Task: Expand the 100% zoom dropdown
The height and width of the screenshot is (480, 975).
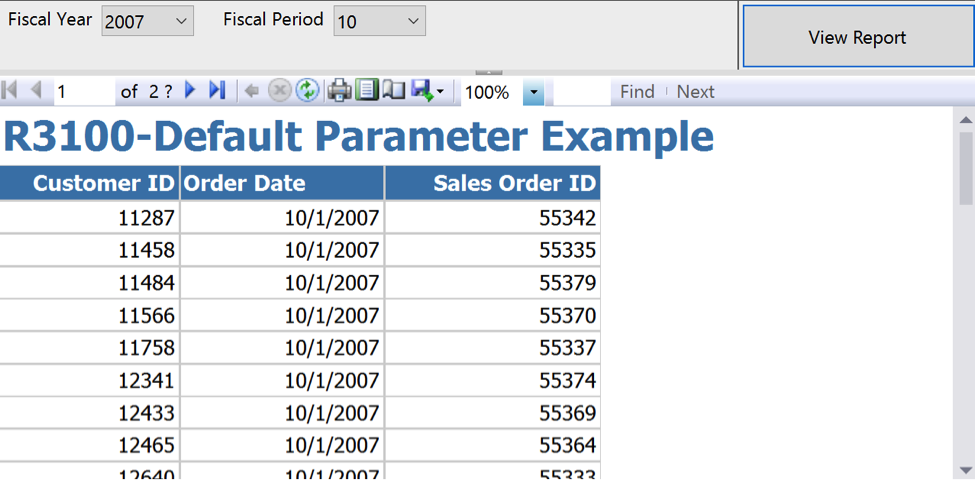Action: click(533, 93)
